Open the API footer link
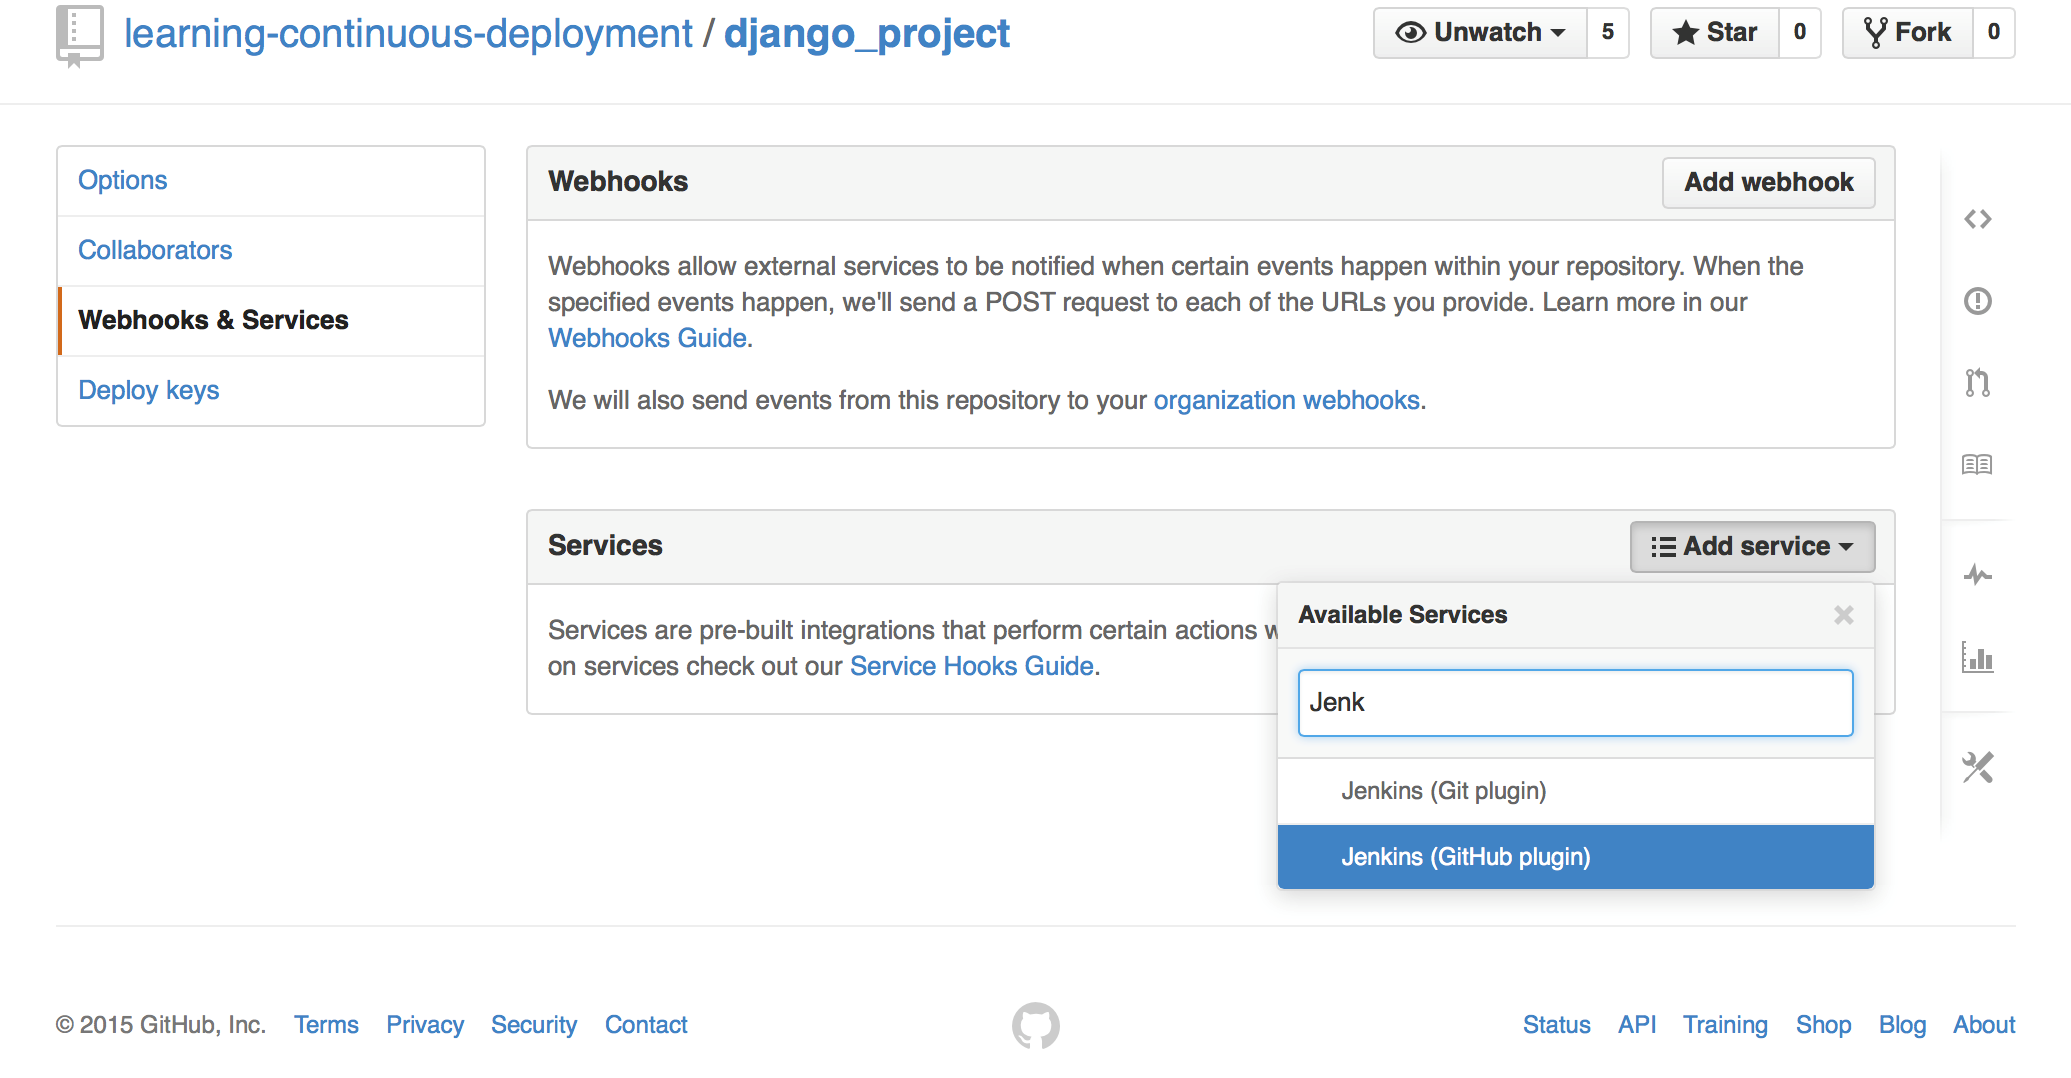 (1637, 1025)
